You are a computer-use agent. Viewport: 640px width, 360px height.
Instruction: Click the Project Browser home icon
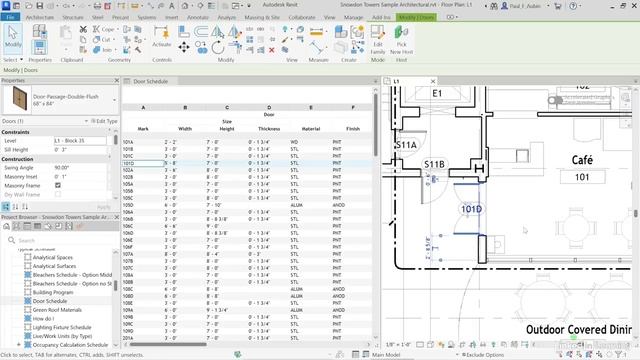point(7,226)
